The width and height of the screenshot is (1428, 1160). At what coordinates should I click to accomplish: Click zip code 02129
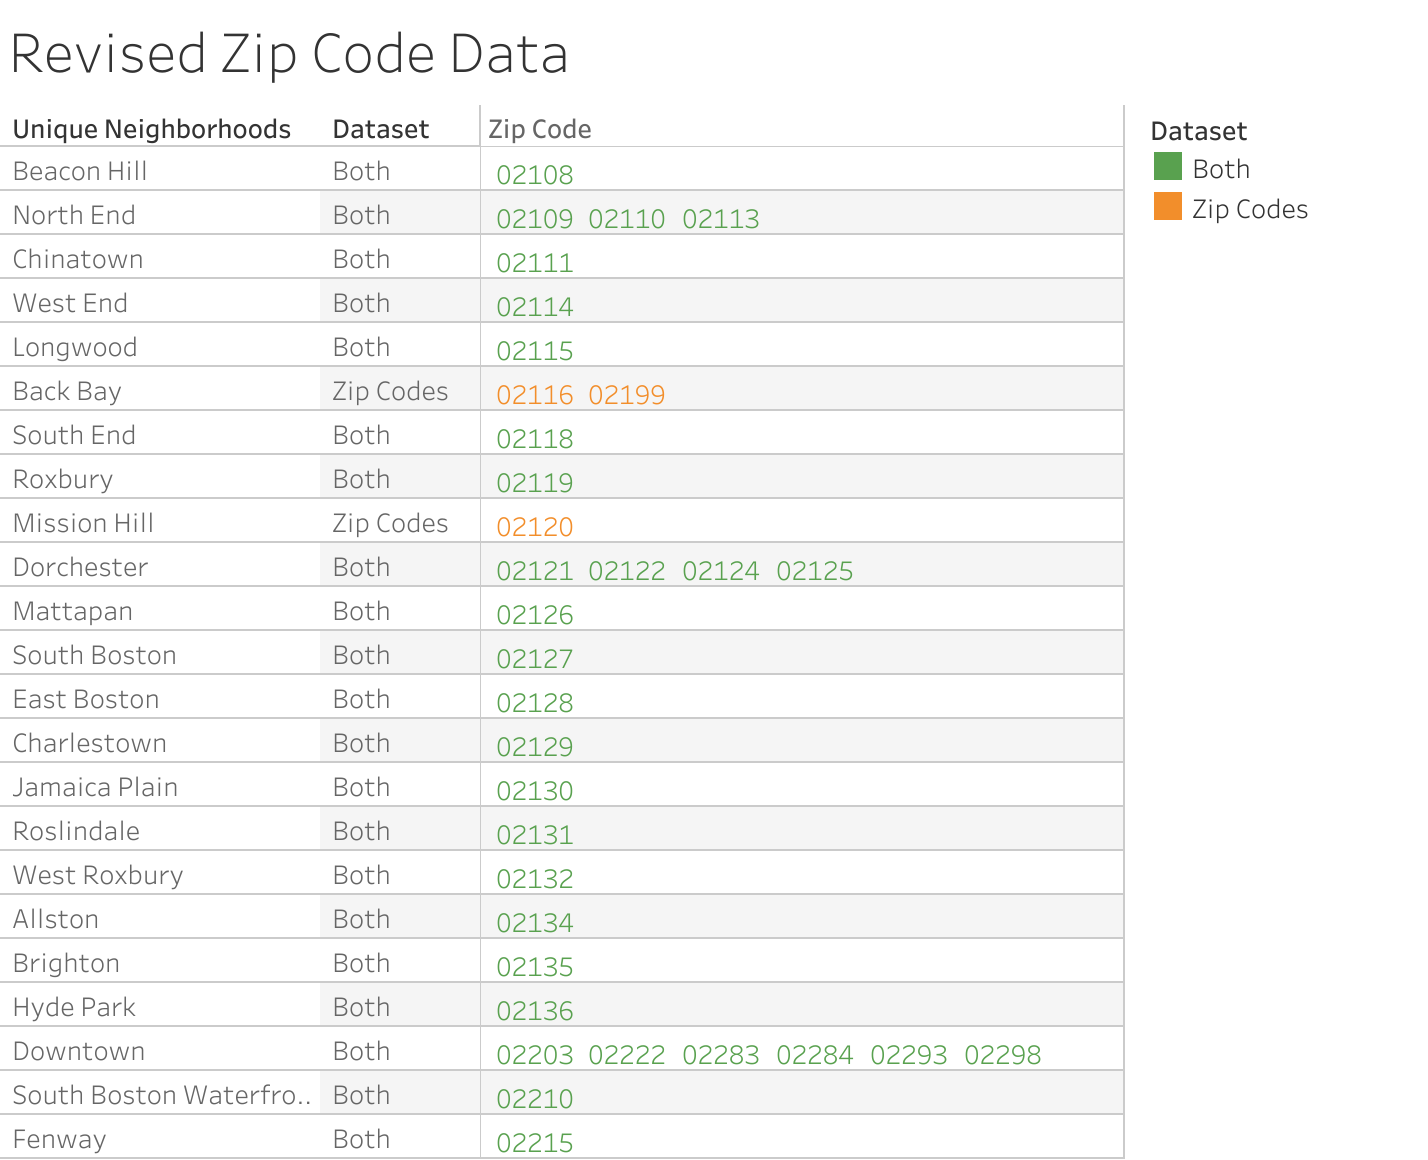click(x=535, y=747)
